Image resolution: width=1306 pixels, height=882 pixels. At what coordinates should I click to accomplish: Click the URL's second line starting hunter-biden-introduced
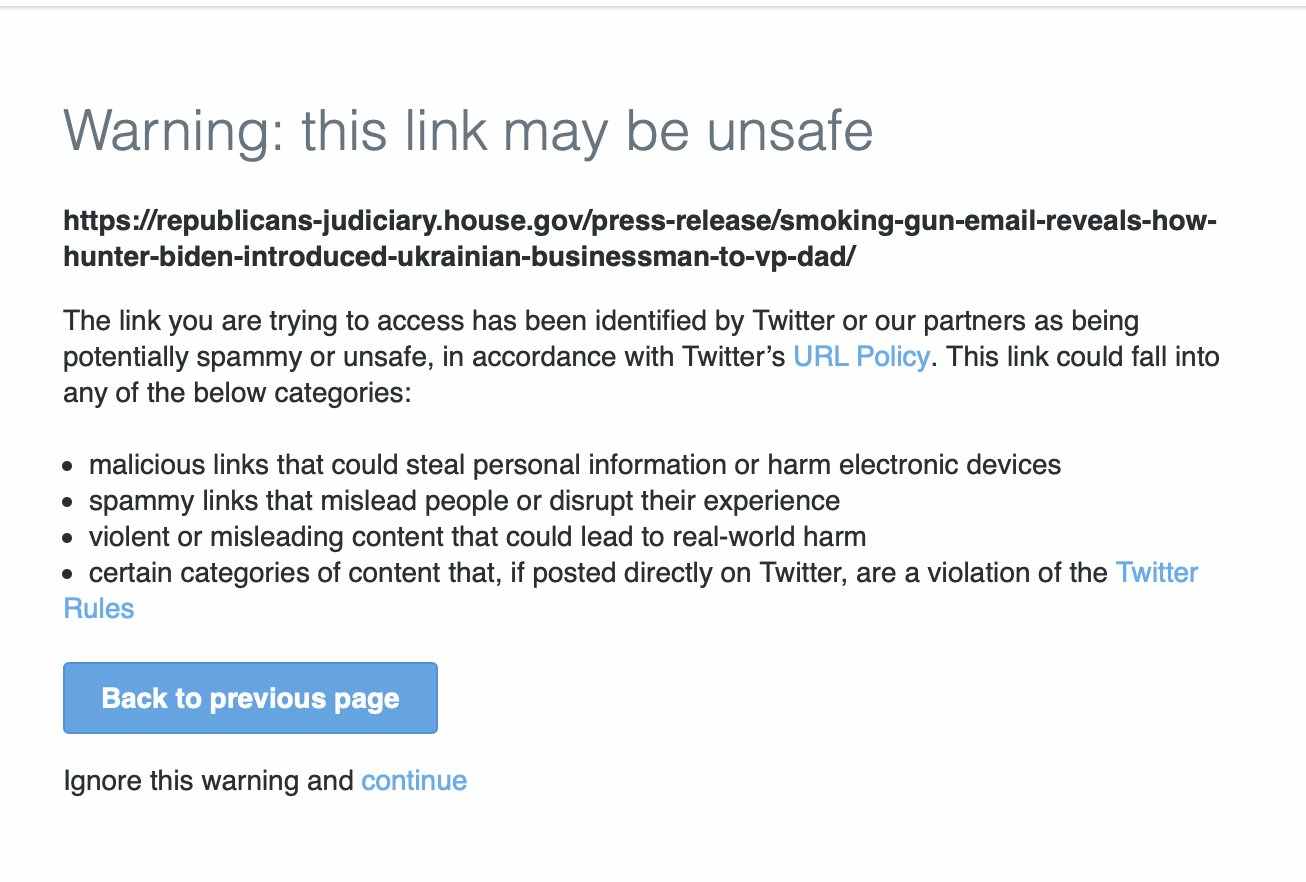[459, 256]
